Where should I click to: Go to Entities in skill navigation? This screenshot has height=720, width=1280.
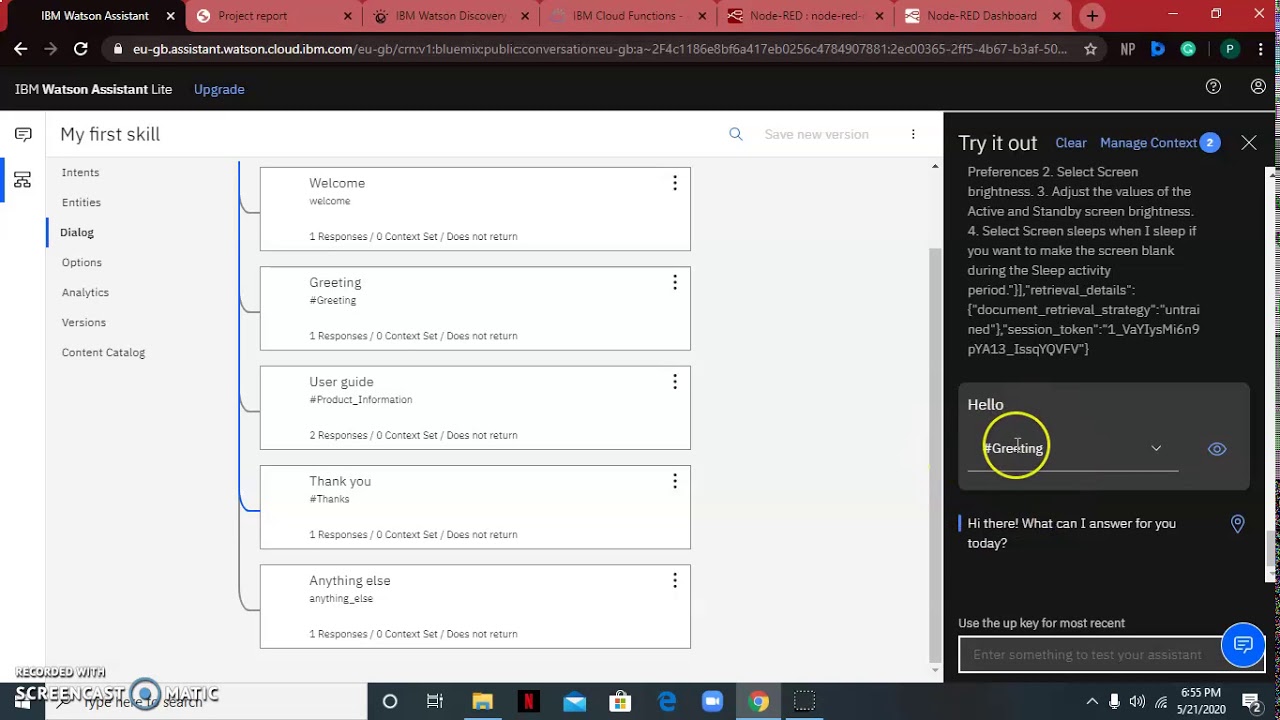[x=81, y=203]
